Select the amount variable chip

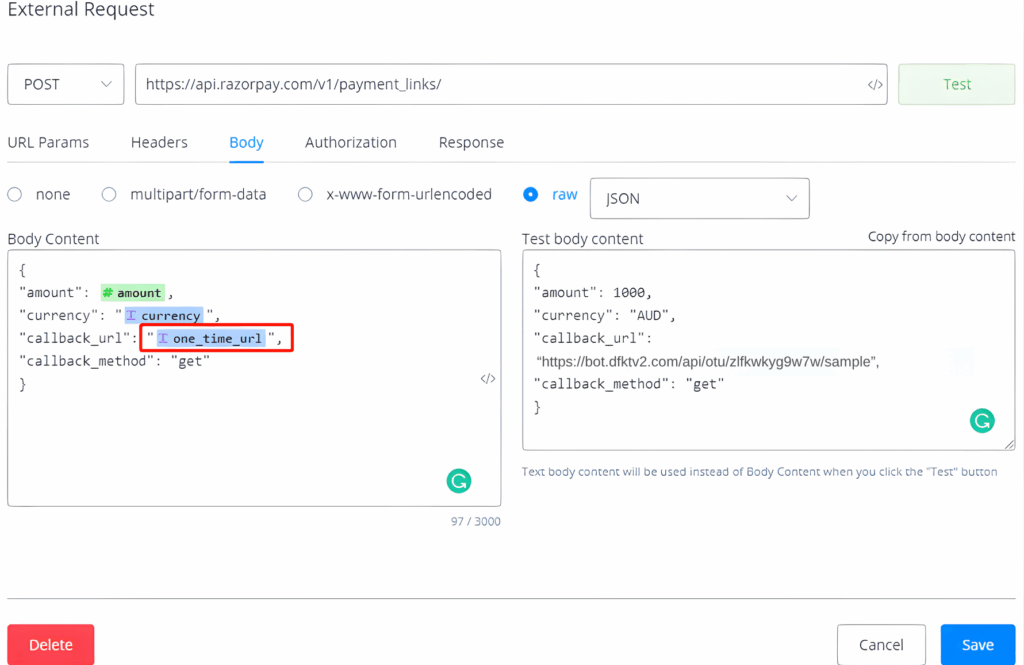pos(133,293)
